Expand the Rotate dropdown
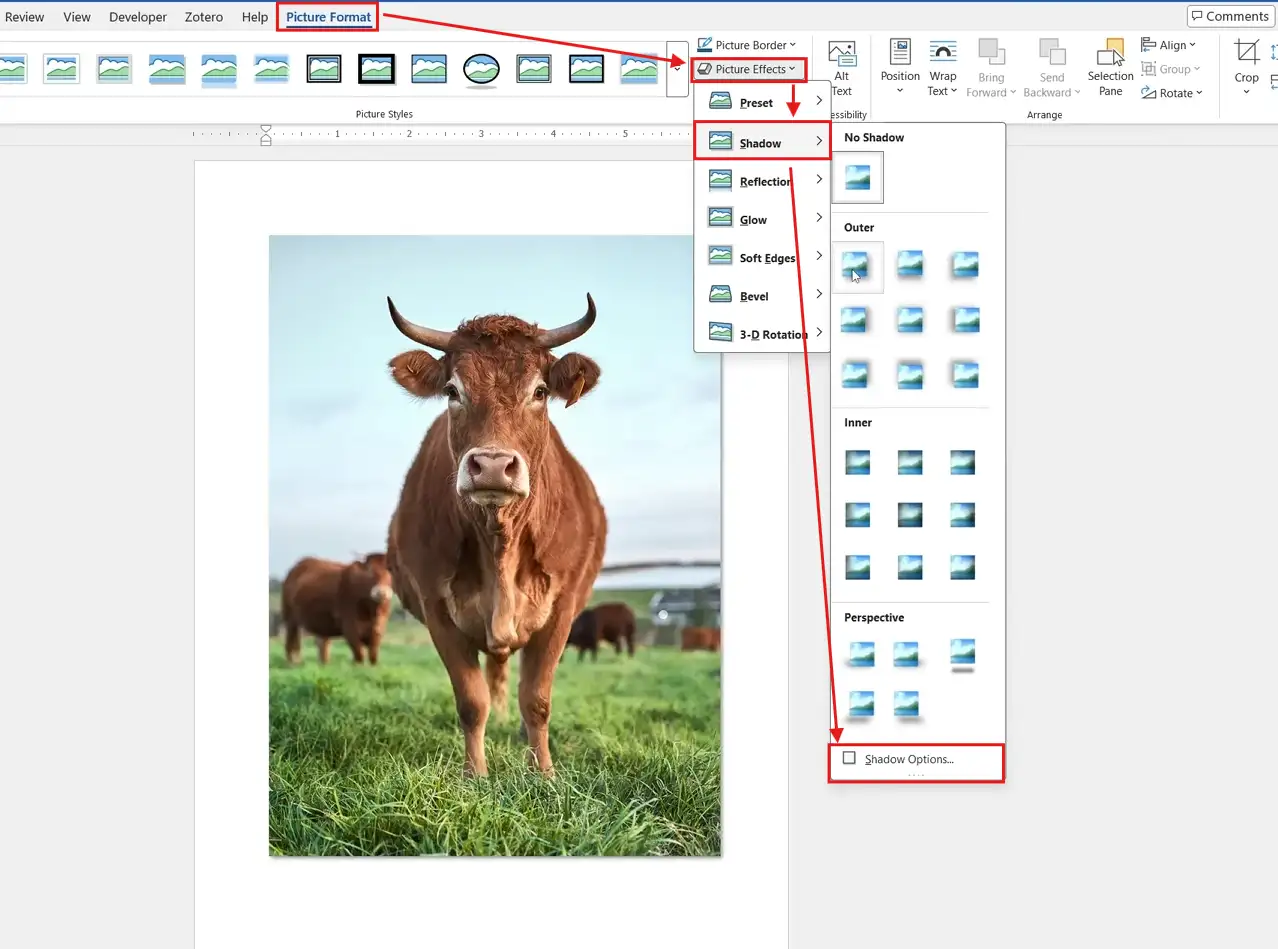 (x=1172, y=93)
